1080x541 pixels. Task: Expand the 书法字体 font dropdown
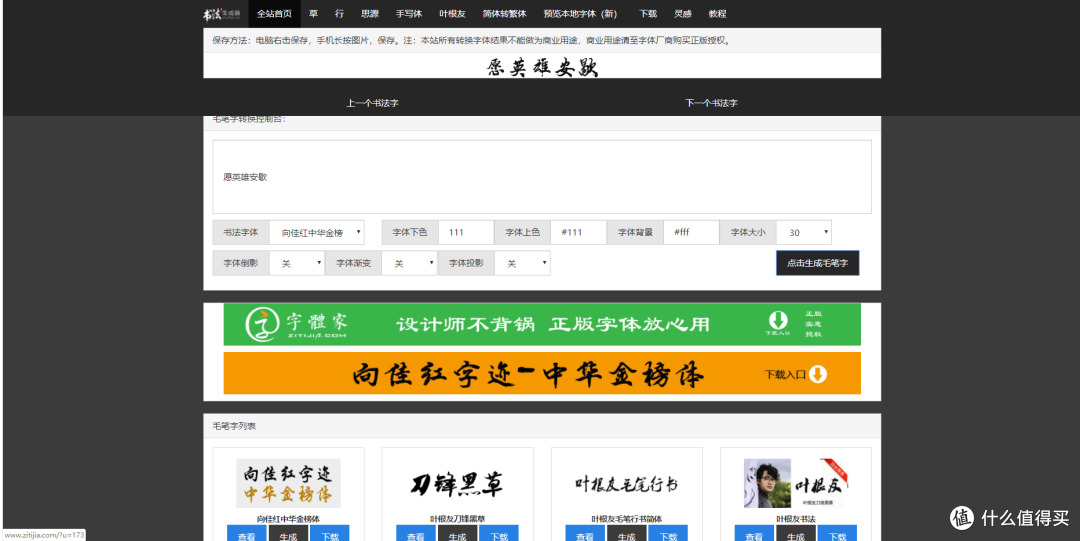click(317, 233)
